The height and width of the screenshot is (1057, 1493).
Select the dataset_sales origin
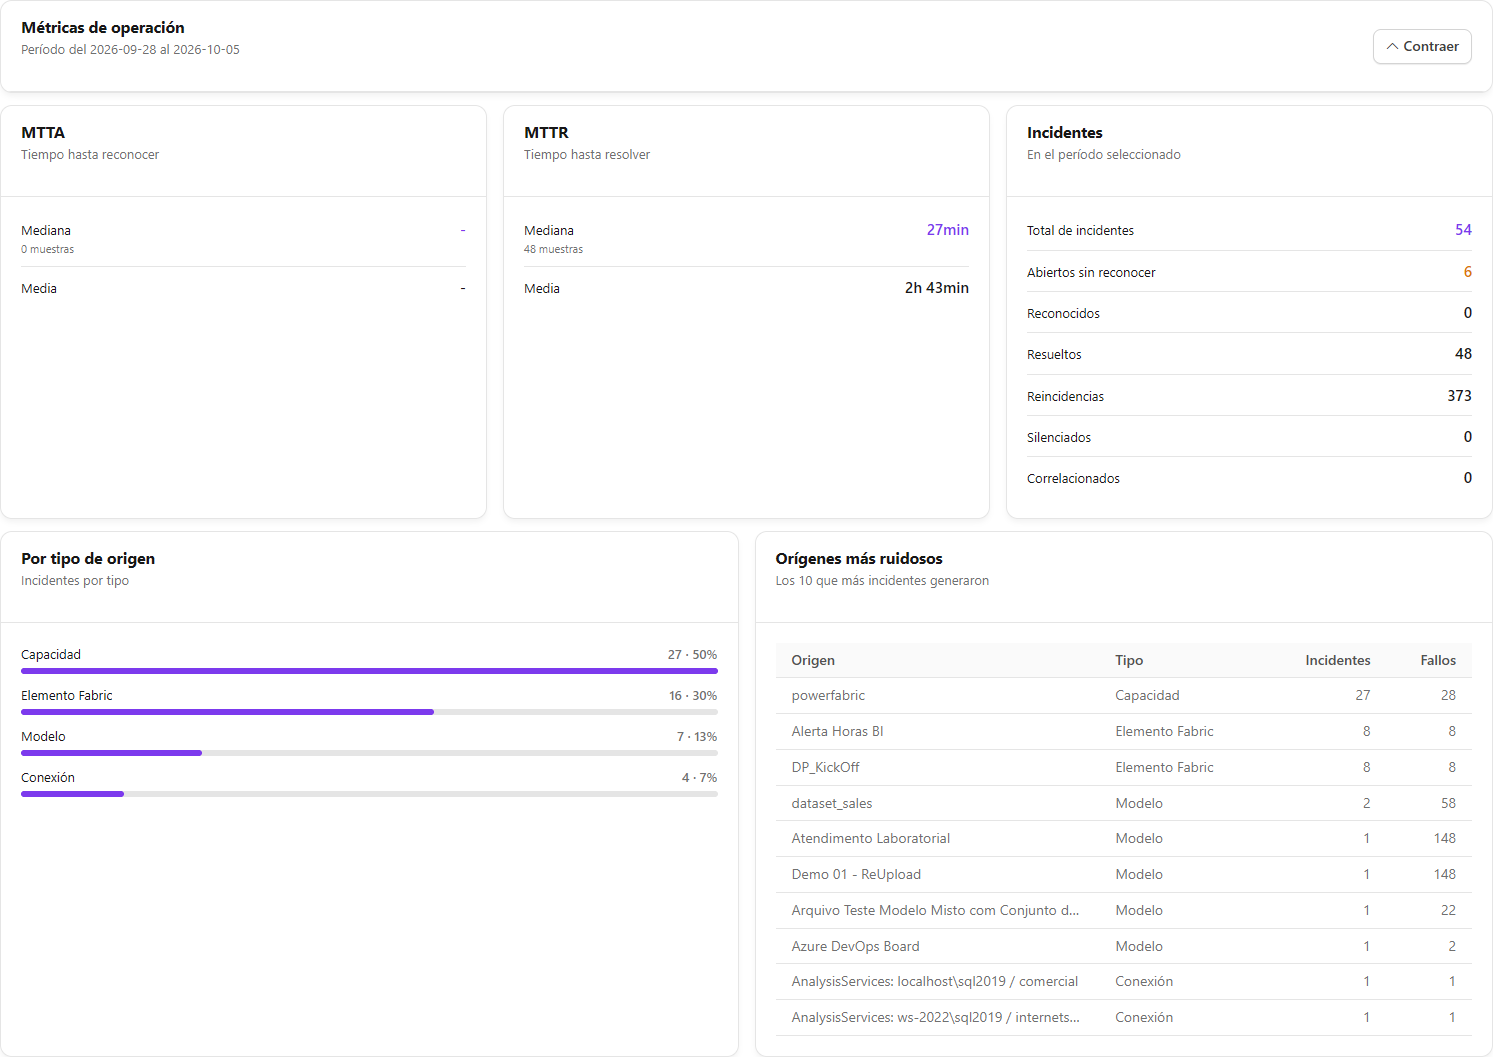1124,803
